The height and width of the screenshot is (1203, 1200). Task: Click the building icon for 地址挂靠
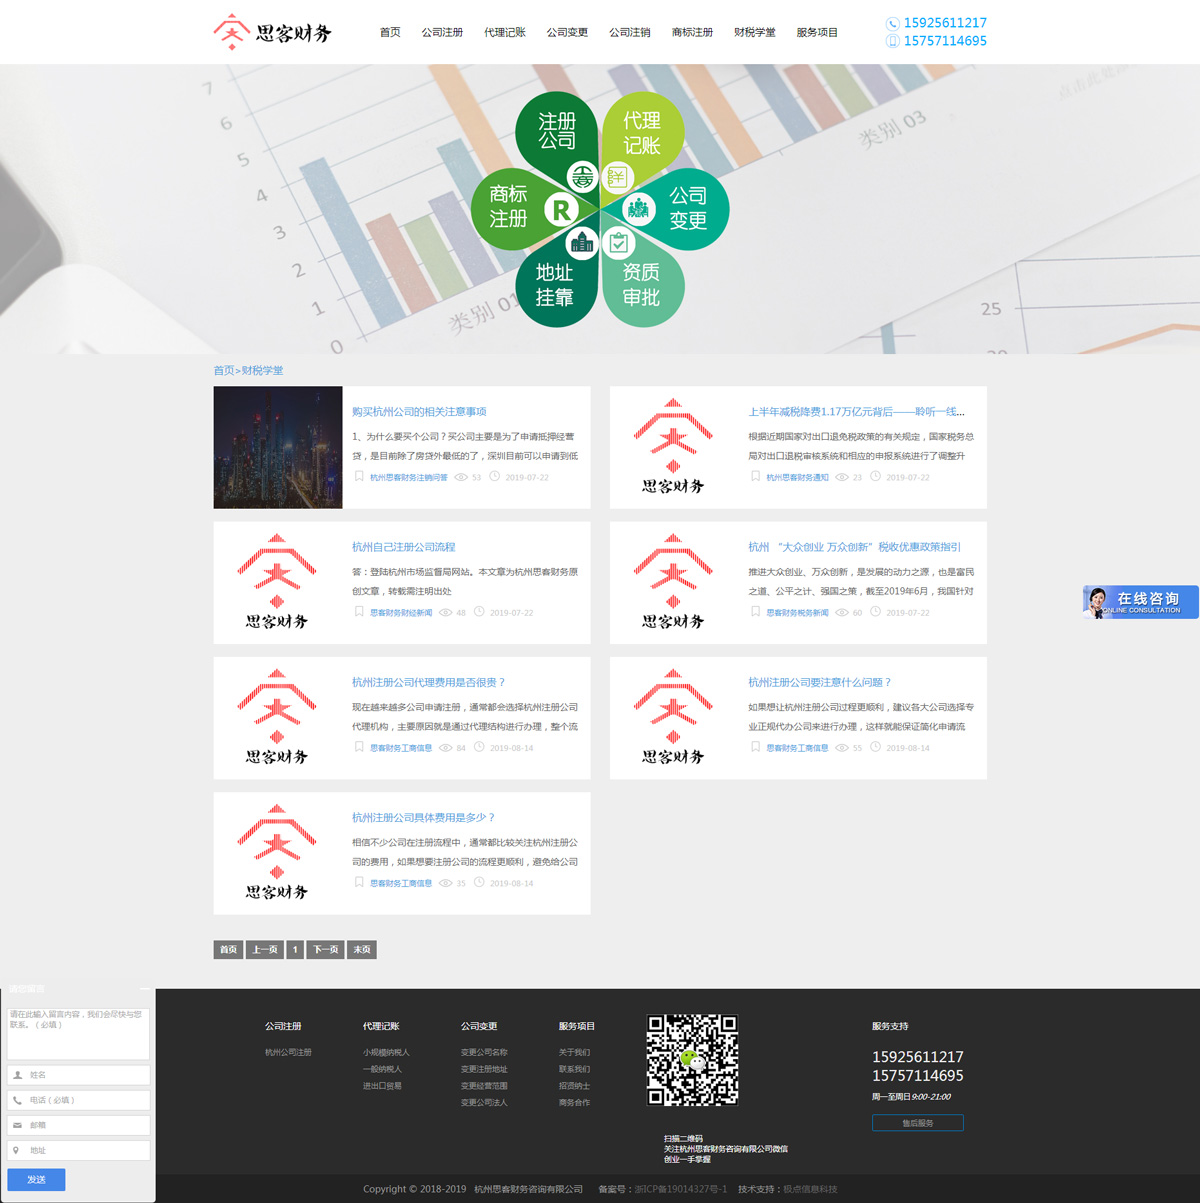coord(581,242)
